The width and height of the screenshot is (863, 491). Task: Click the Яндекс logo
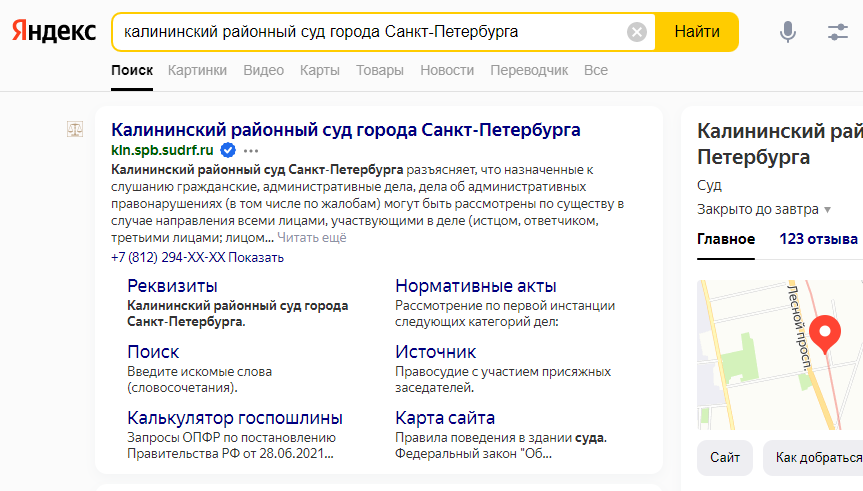coord(54,31)
